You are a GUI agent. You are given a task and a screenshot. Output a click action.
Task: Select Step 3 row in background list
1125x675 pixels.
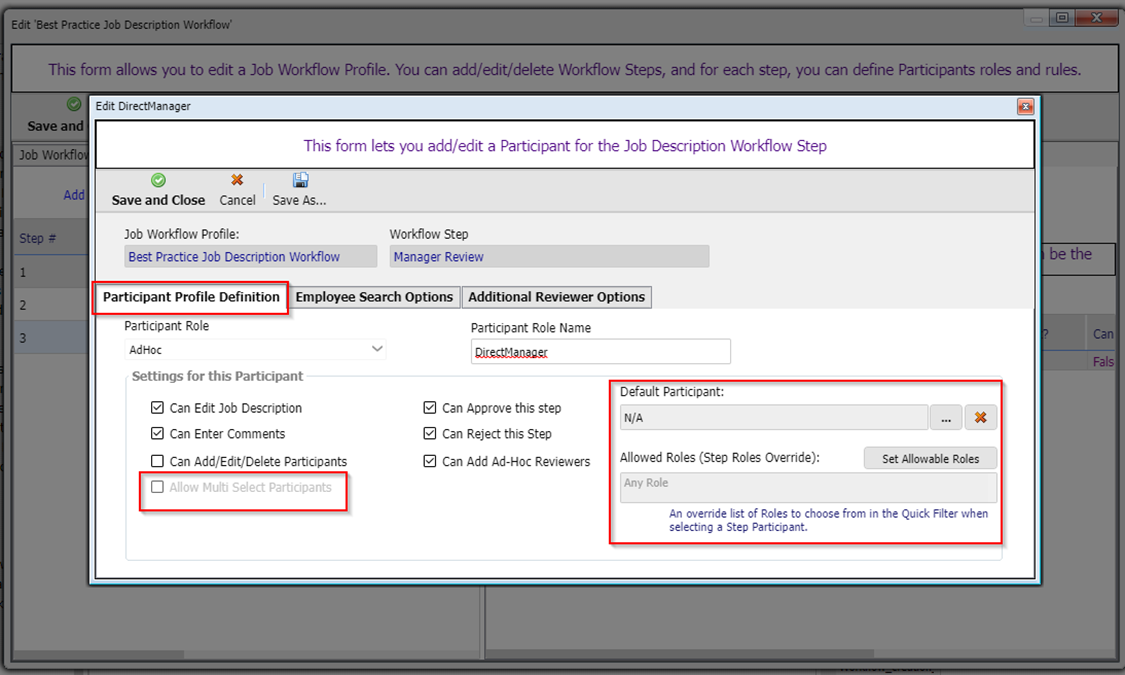coord(50,338)
